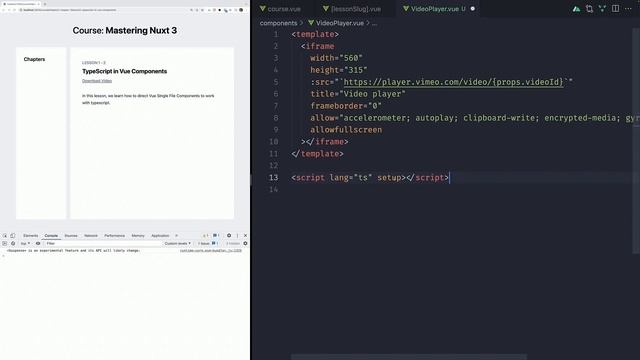Open DevTools customize kebab menu

tap(237, 236)
